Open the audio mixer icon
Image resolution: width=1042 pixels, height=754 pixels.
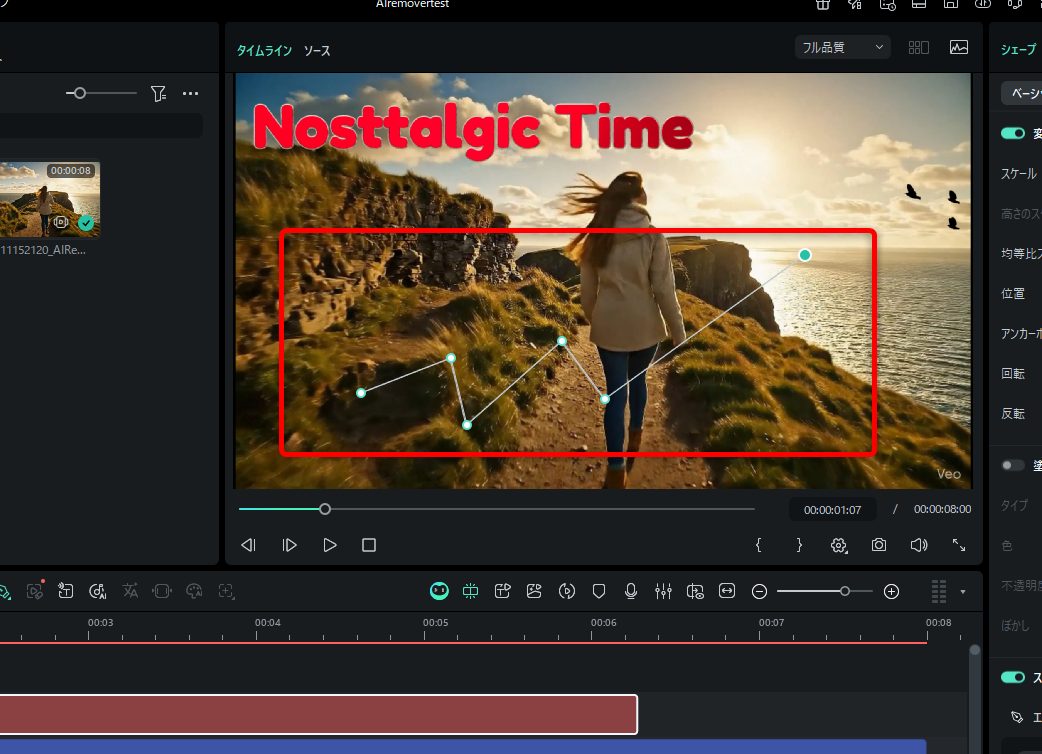point(663,591)
